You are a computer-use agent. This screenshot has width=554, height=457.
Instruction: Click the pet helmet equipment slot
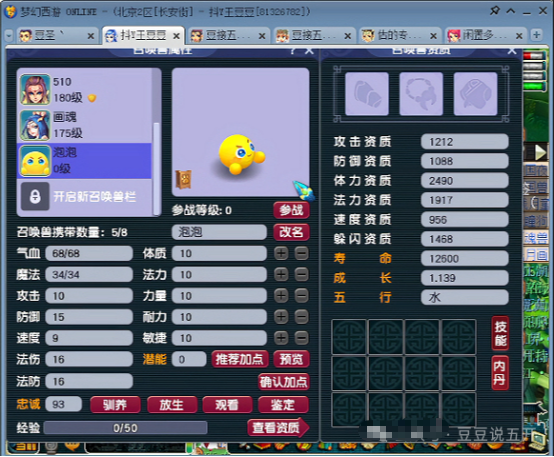(475, 94)
